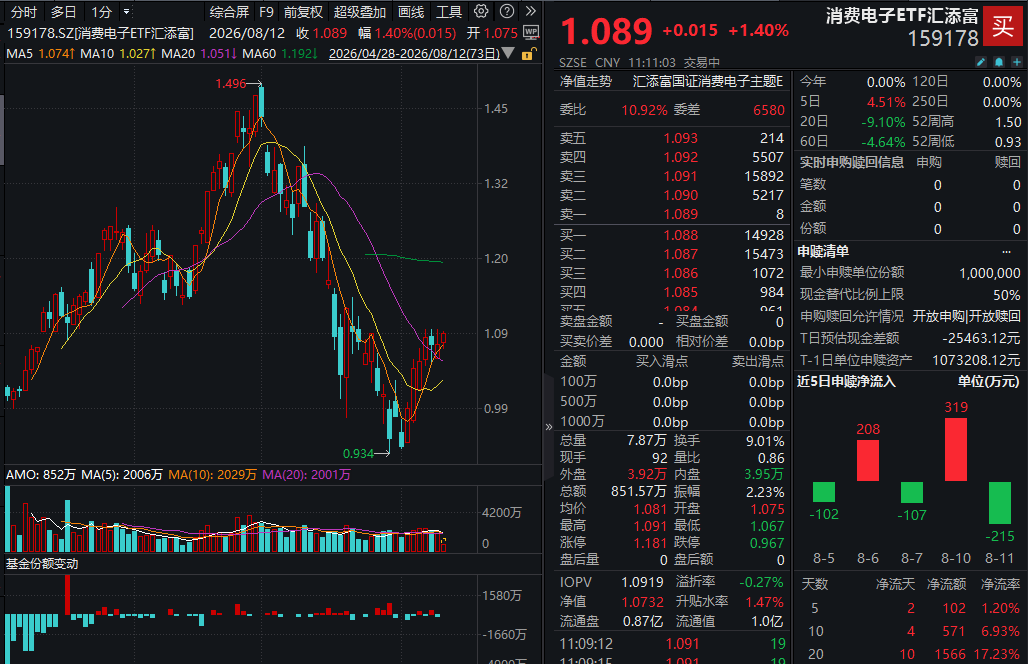
Task: Toggle the chart date range lock icon
Action: coord(528,54)
